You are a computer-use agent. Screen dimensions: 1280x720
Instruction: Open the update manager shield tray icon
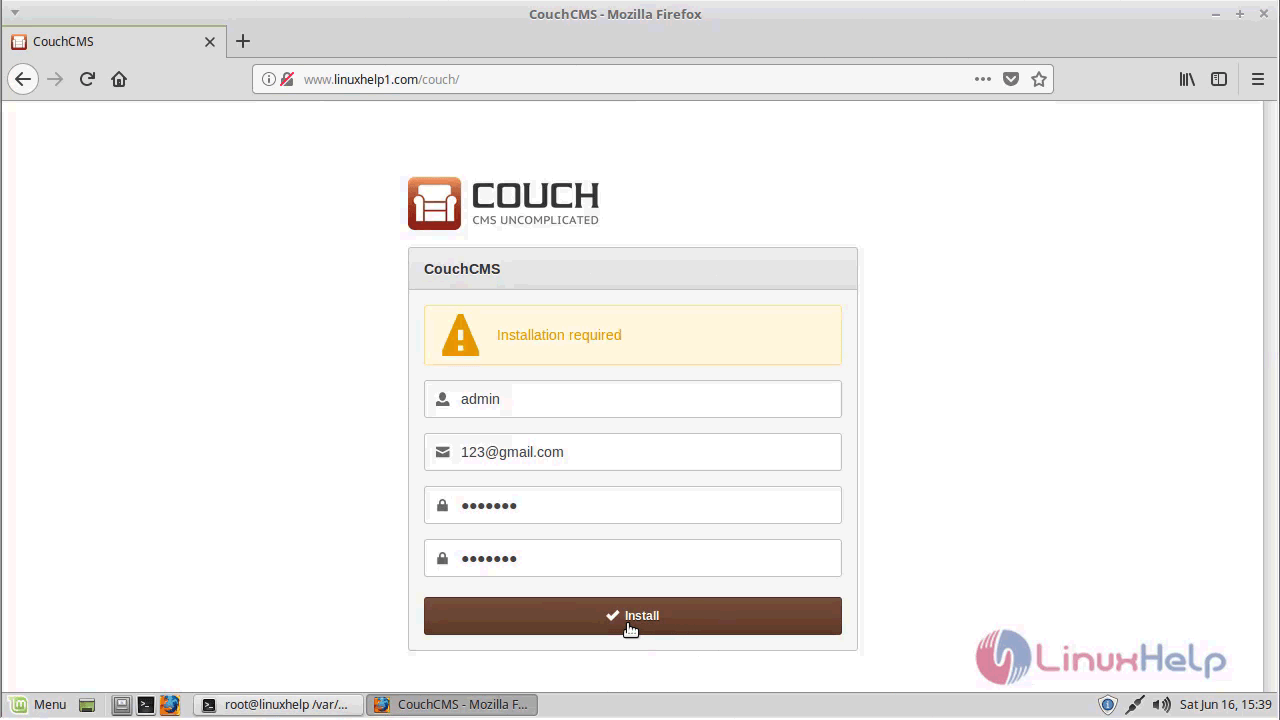(1107, 705)
